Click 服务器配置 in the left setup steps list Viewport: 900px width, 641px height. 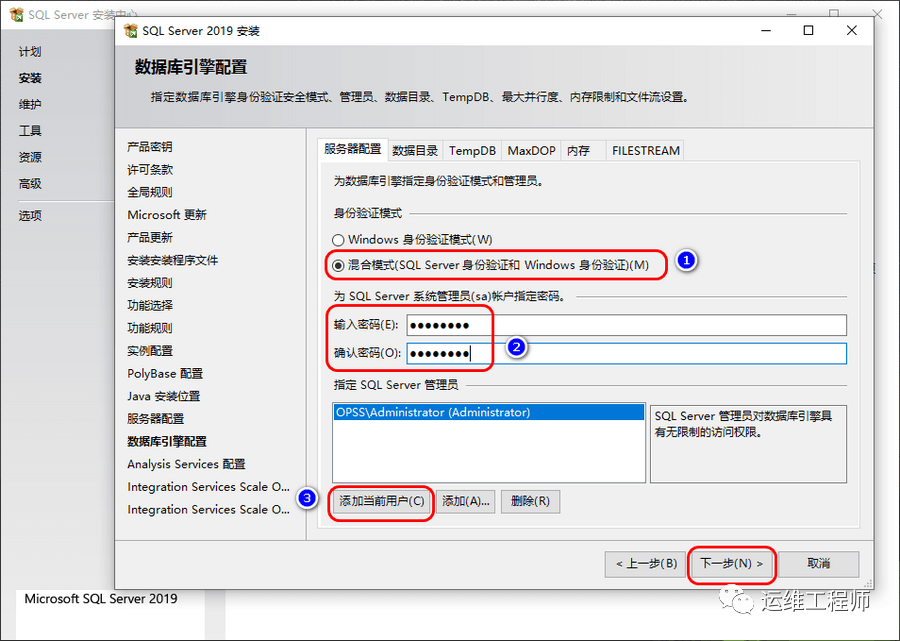(x=156, y=419)
